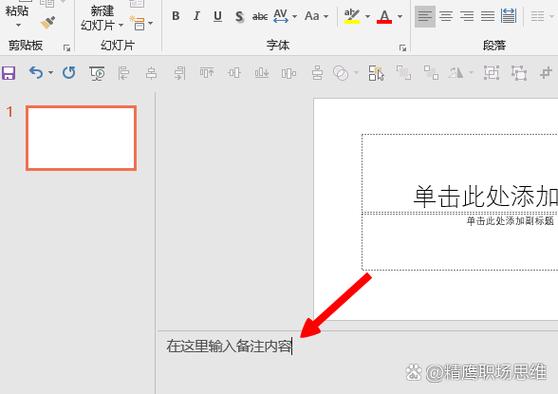Image resolution: width=558 pixels, height=394 pixels.
Task: Toggle text Shadow effect
Action: coord(239,16)
